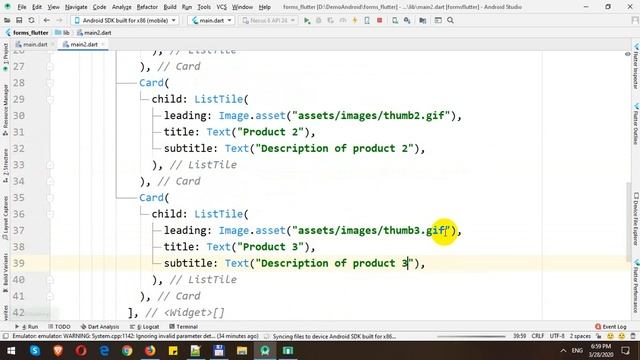This screenshot has width=640, height=360.
Task: Stop the app with red square icon
Action: click(380, 20)
